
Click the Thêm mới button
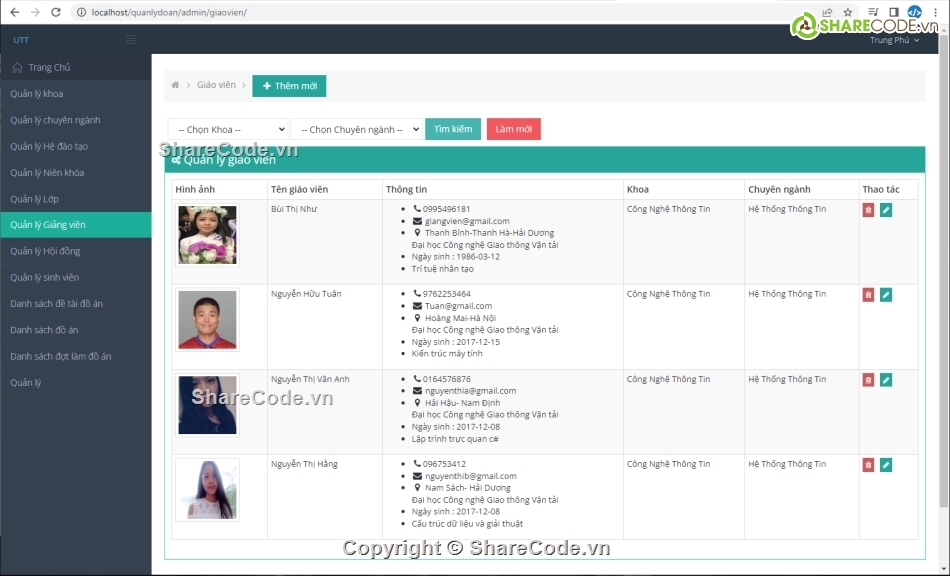[x=289, y=86]
